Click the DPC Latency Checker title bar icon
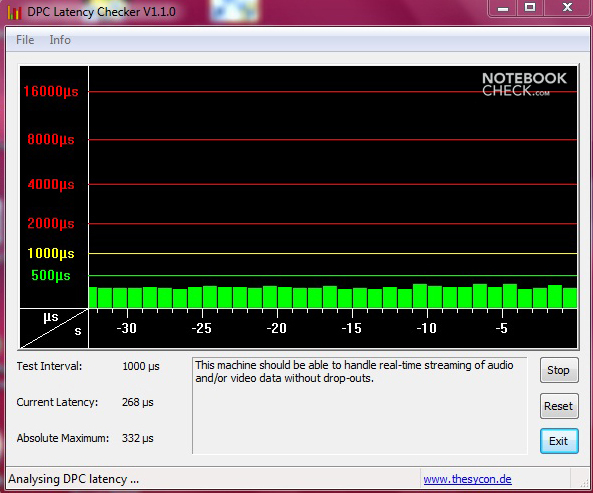Viewport: 593px width, 493px height. 14,12
